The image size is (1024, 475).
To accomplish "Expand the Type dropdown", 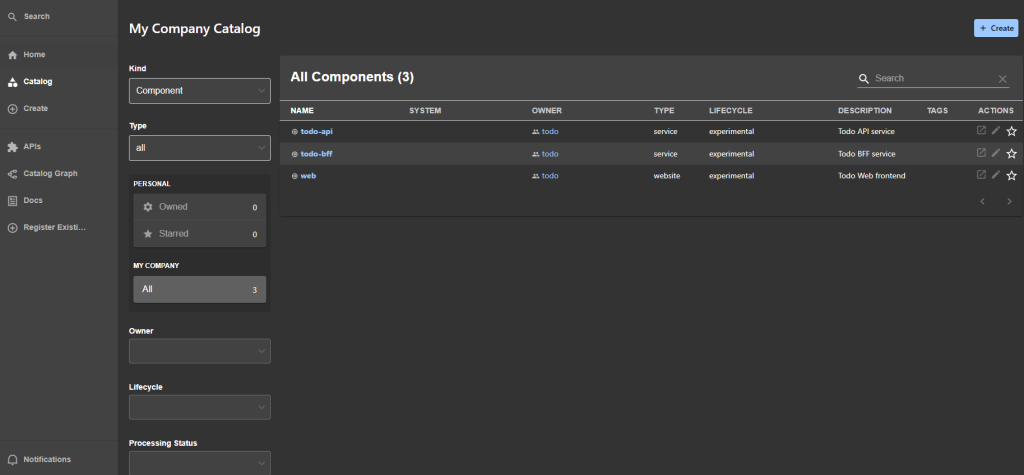I will 200,148.
